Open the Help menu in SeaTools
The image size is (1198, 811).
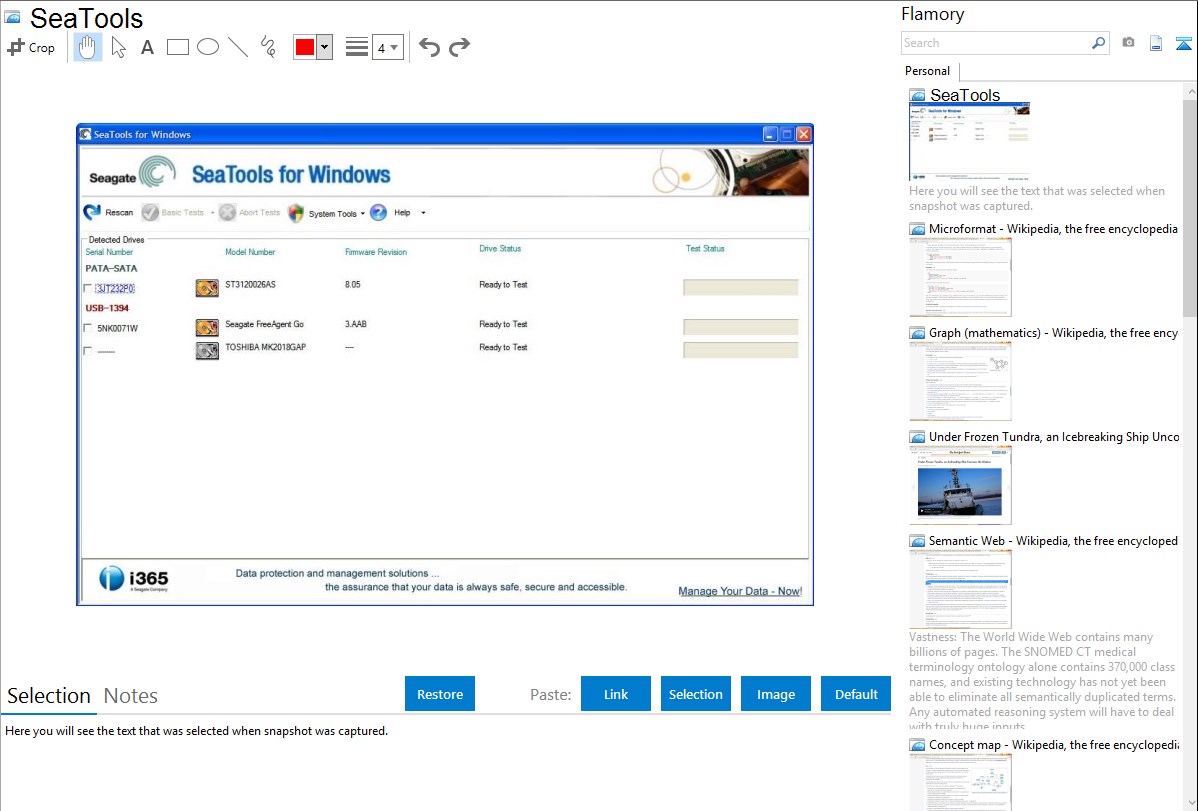[390, 212]
